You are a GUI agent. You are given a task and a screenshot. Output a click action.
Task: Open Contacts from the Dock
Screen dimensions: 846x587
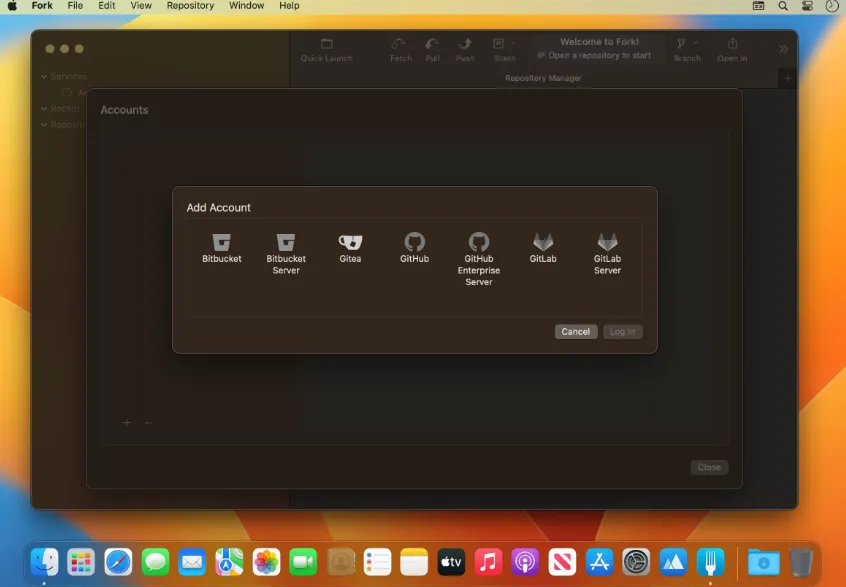(340, 562)
